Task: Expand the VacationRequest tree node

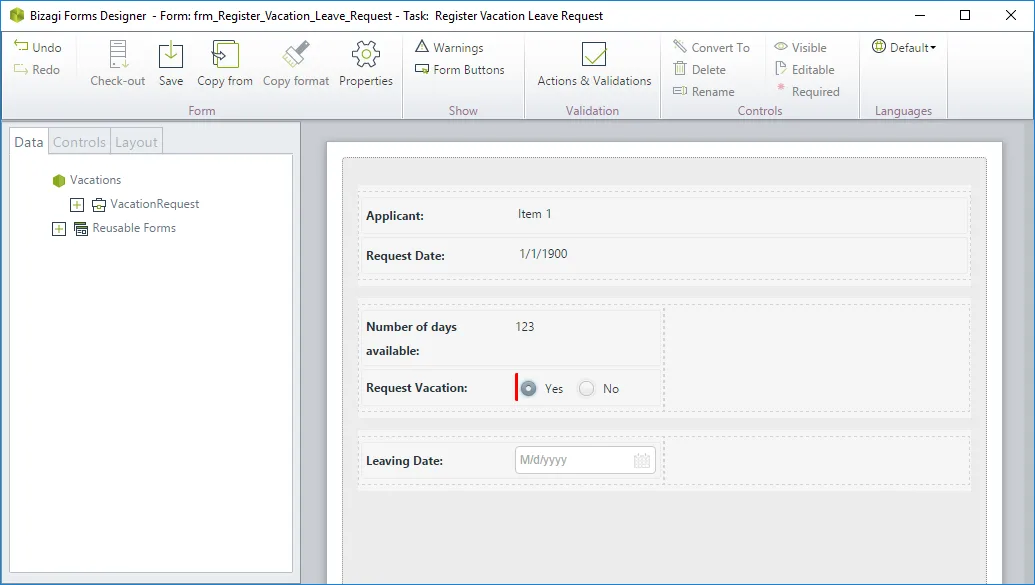Action: (x=77, y=205)
